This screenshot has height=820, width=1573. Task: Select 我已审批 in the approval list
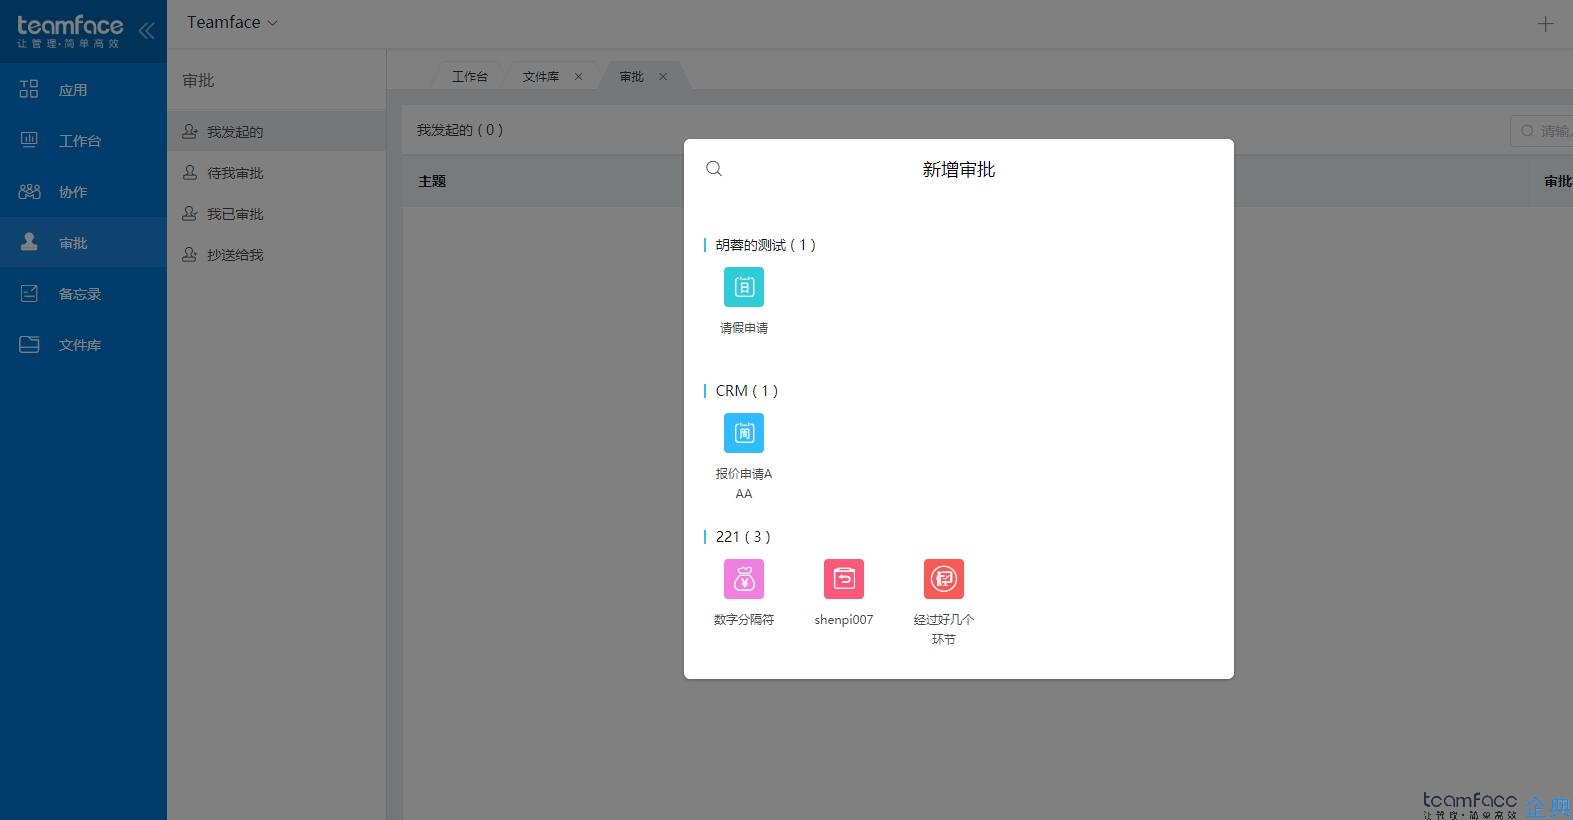click(x=235, y=214)
